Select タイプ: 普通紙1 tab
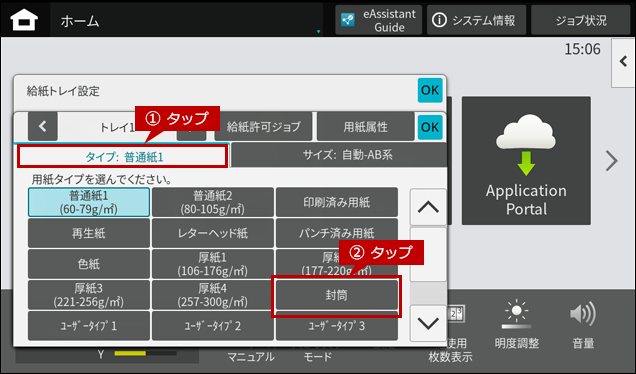The image size is (636, 374). pos(122,157)
